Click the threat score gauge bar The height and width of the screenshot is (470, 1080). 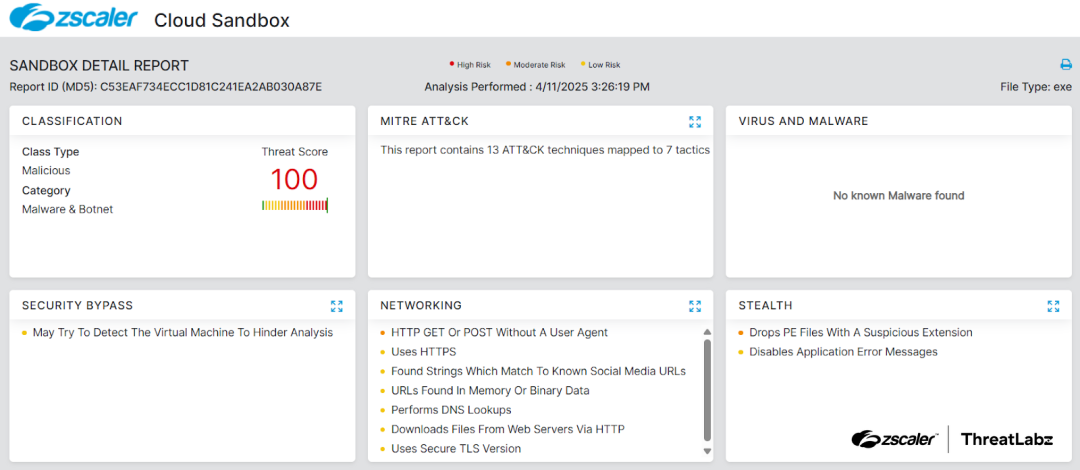[x=294, y=205]
